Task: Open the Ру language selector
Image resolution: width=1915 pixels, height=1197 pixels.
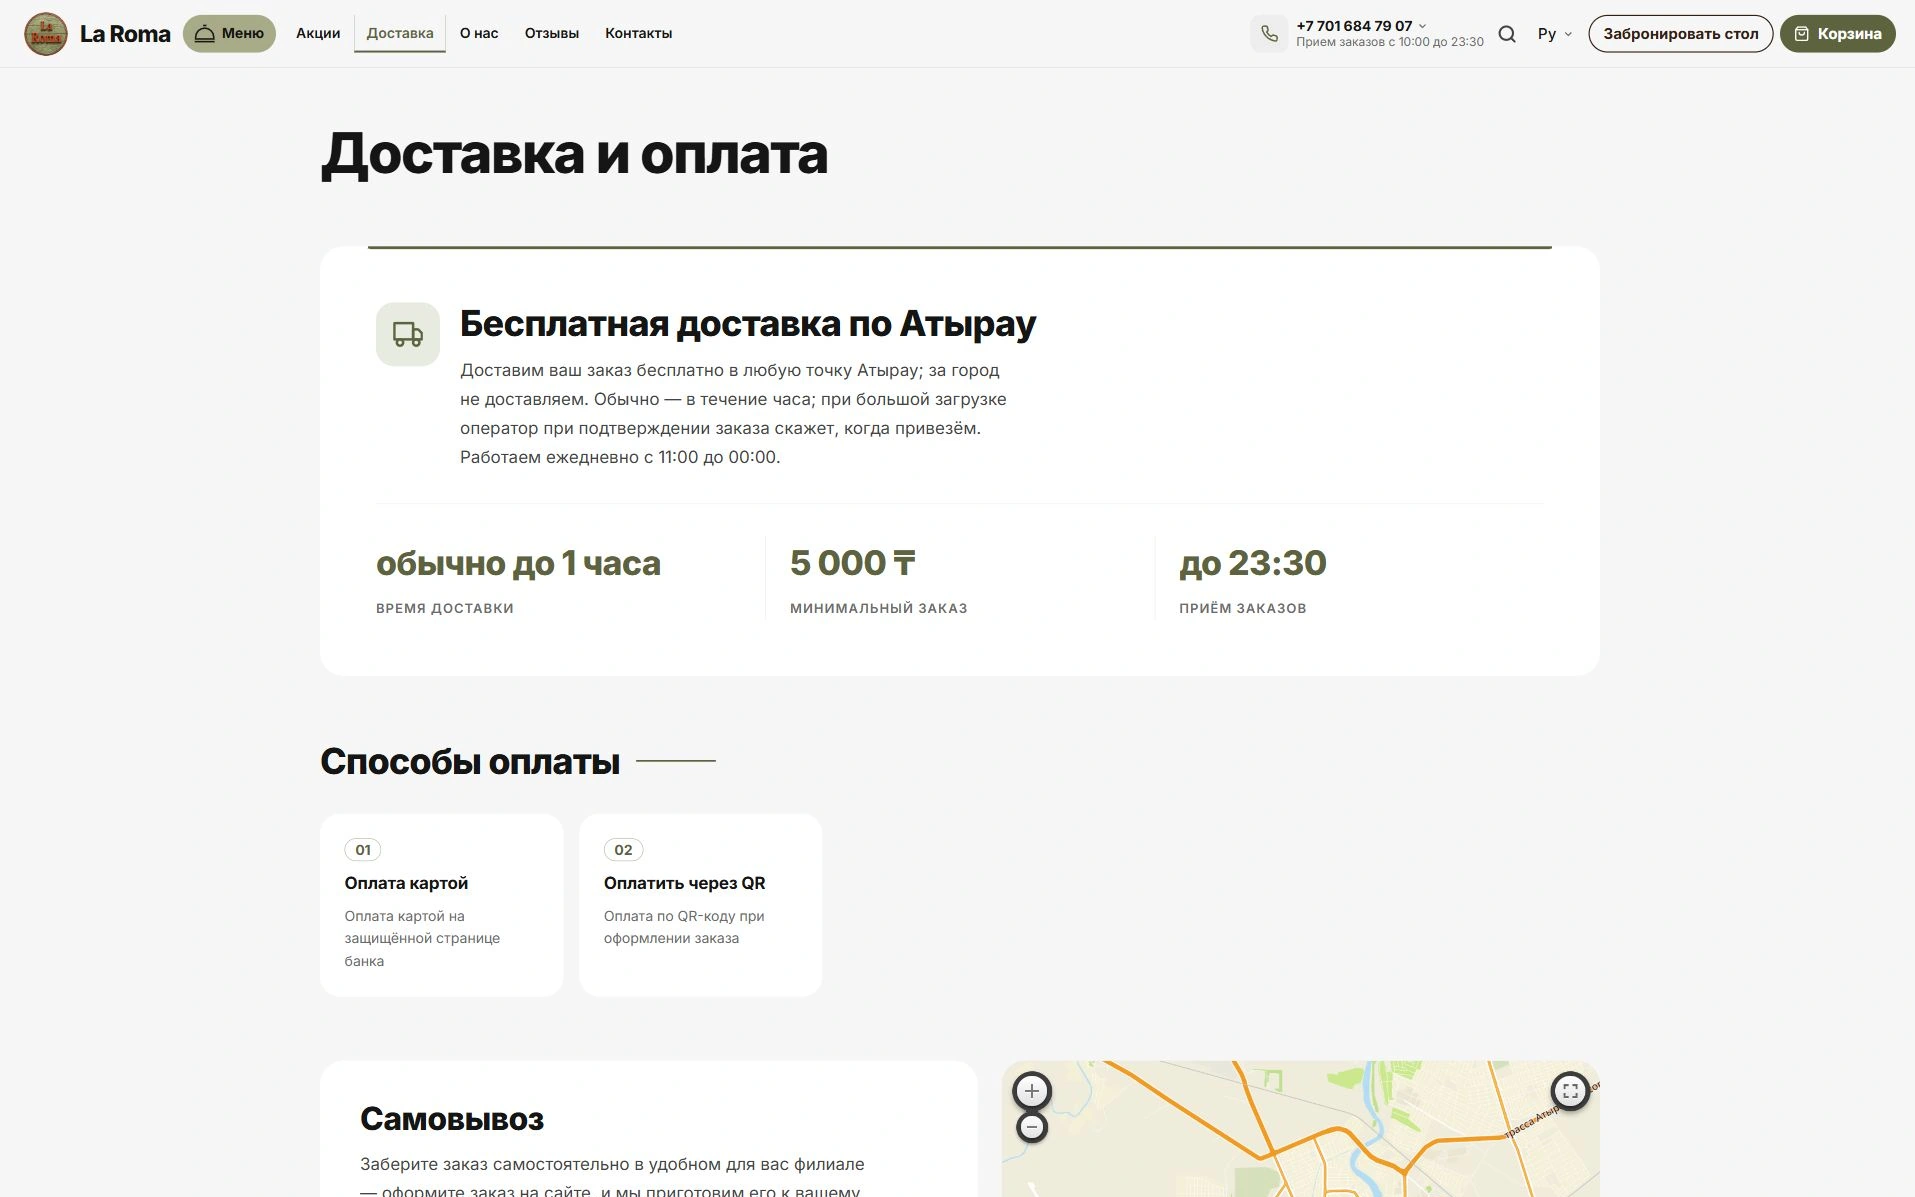Action: coord(1555,34)
